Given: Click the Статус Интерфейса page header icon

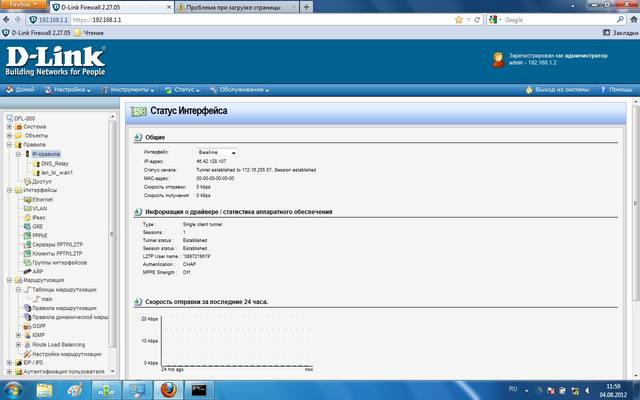Looking at the screenshot, I should pos(138,111).
